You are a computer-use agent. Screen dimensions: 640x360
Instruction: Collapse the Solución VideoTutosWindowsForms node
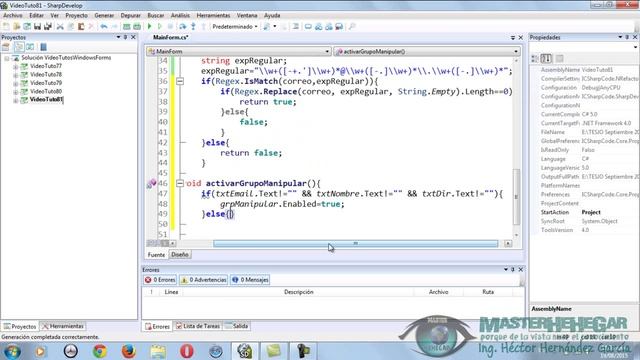tap(7, 58)
